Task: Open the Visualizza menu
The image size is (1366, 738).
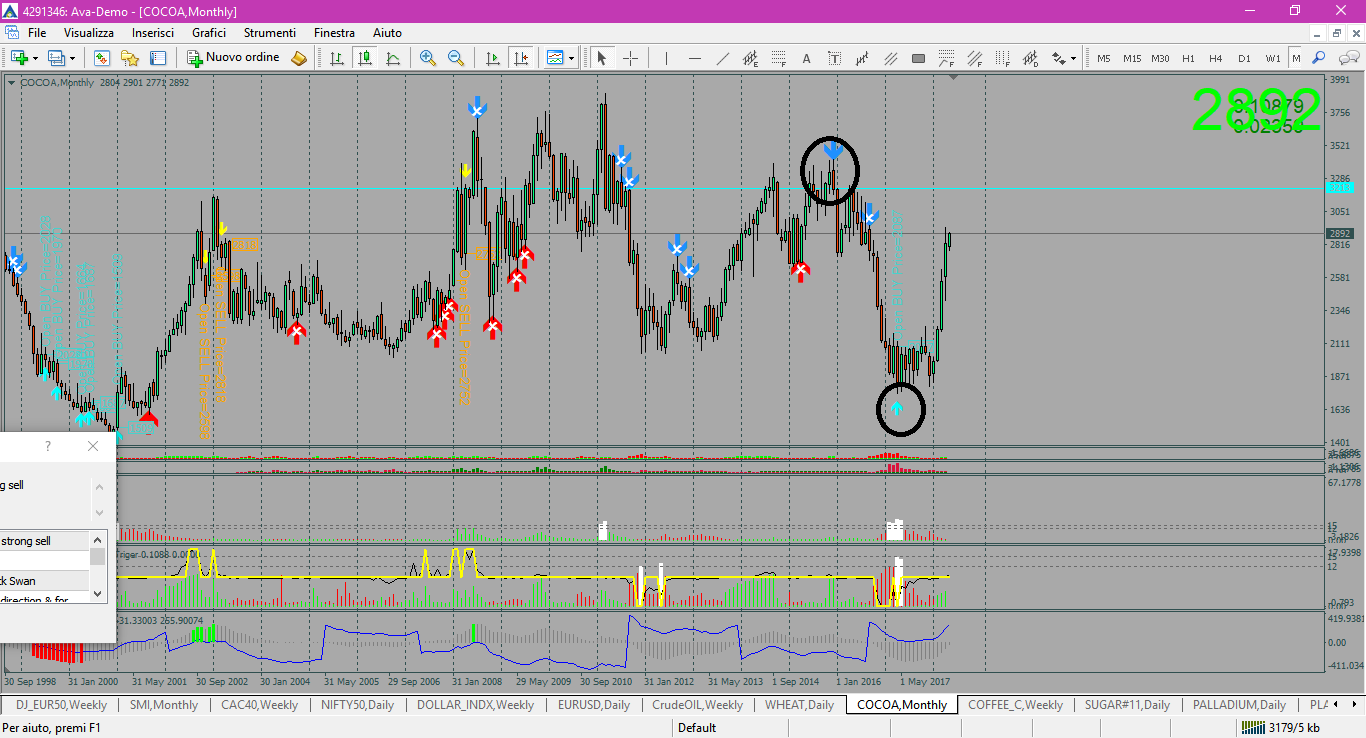Action: click(x=89, y=32)
